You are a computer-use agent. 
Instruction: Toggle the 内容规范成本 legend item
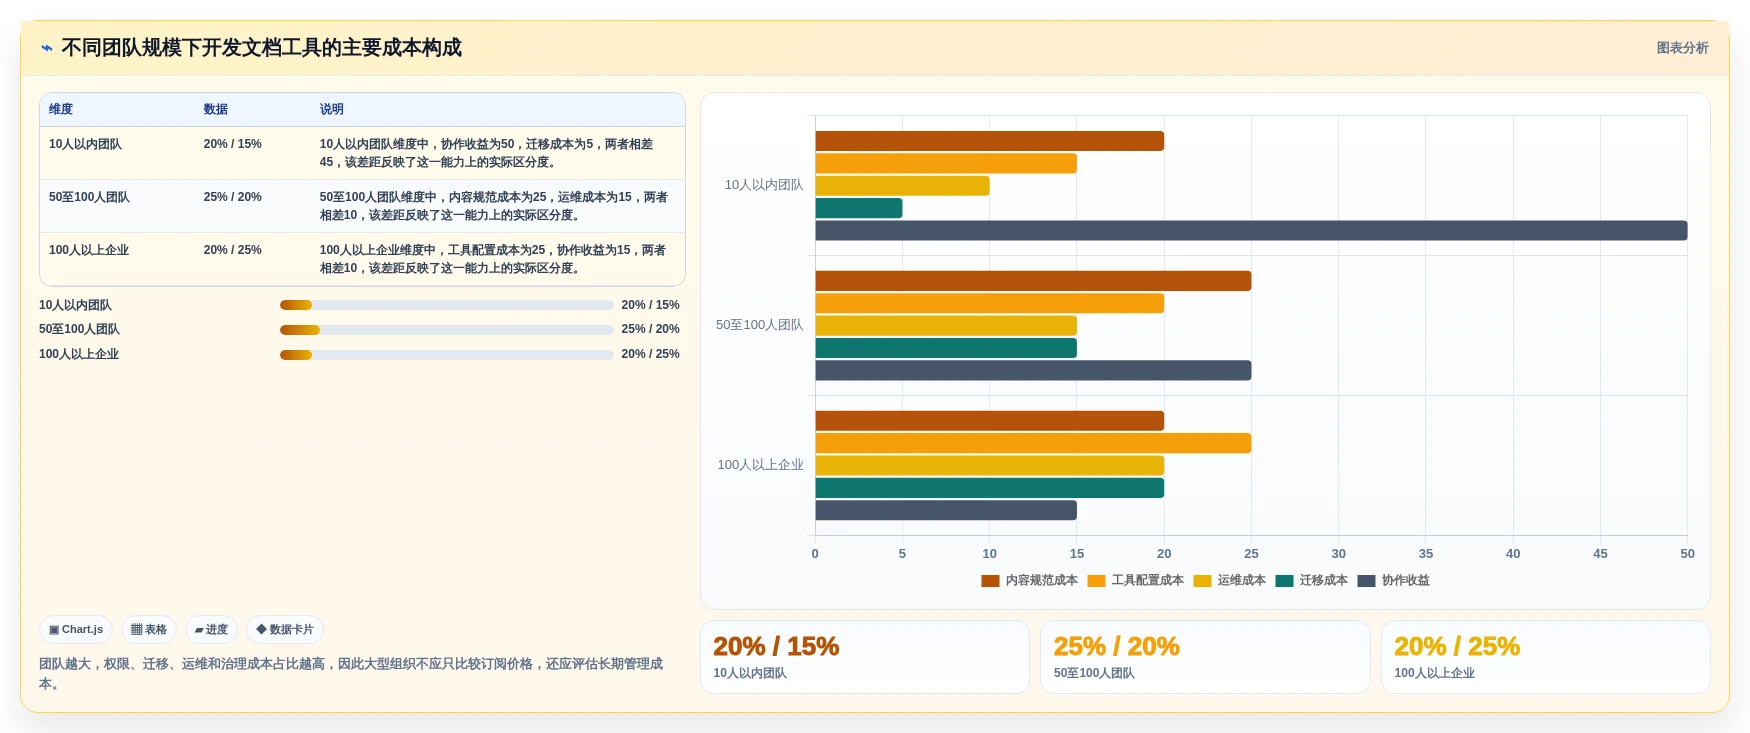pos(1030,580)
